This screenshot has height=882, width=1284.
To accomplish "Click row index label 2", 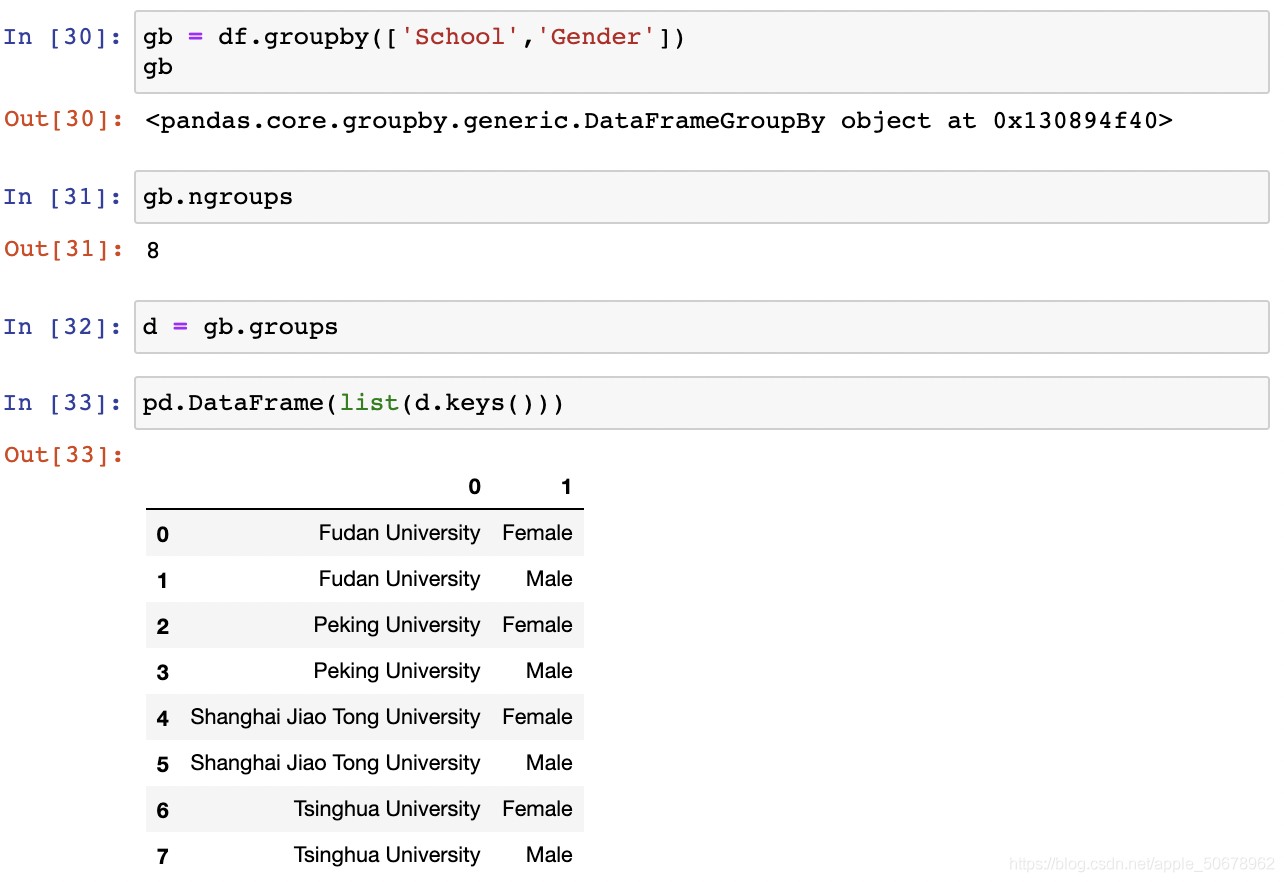I will click(163, 627).
